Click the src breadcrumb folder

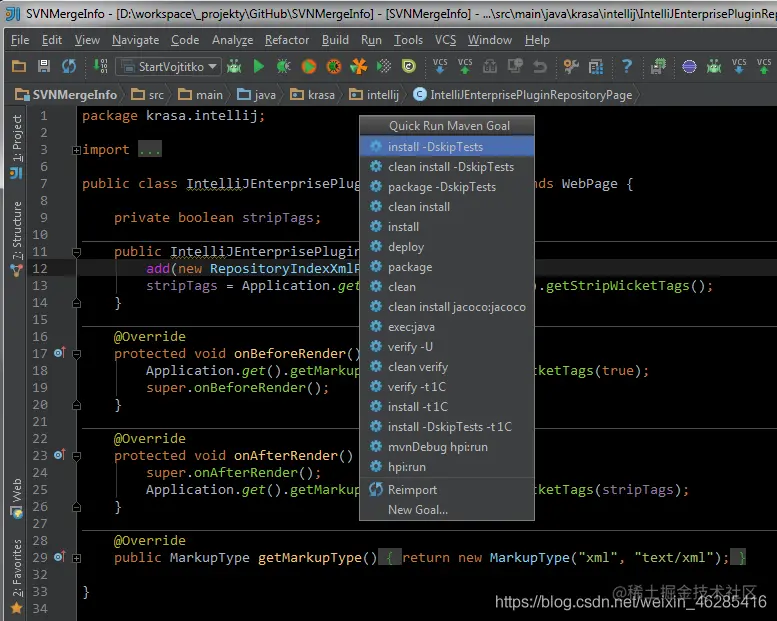pos(148,95)
